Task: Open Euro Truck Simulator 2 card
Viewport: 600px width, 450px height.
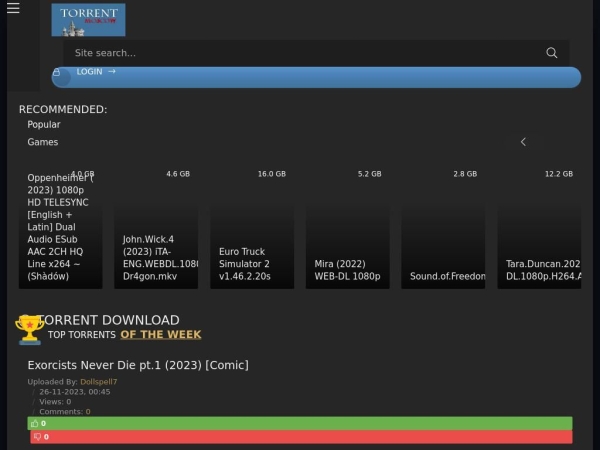Action: 252,228
